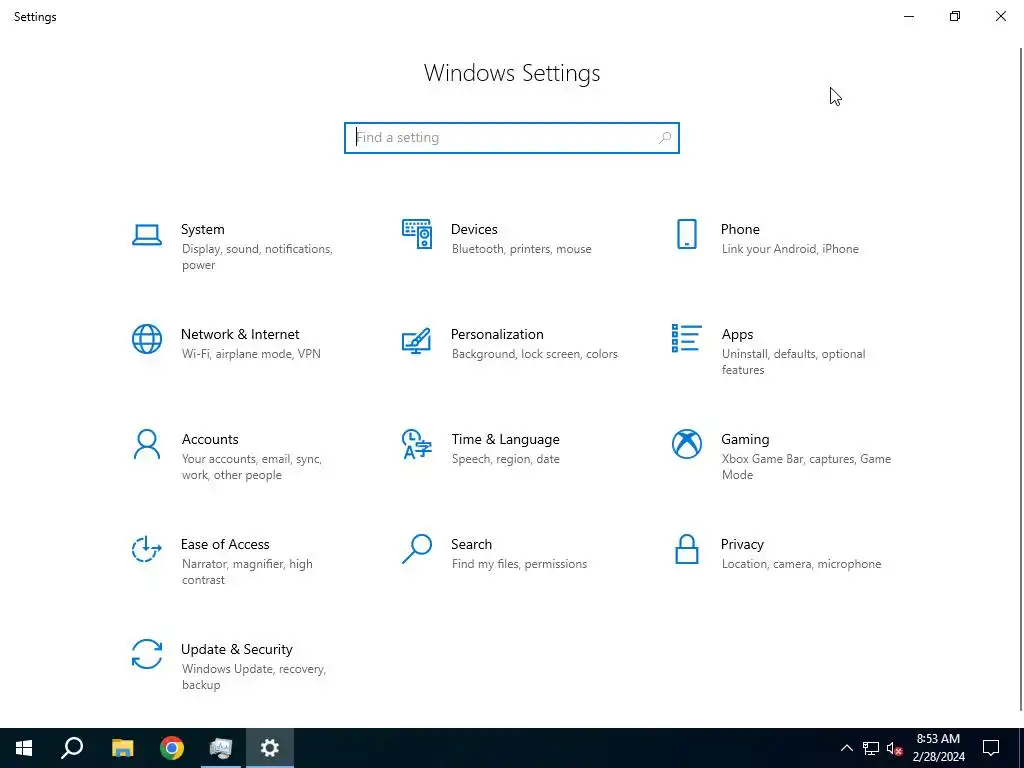Click the muted volume tray icon
The width and height of the screenshot is (1024, 768).
(895, 748)
